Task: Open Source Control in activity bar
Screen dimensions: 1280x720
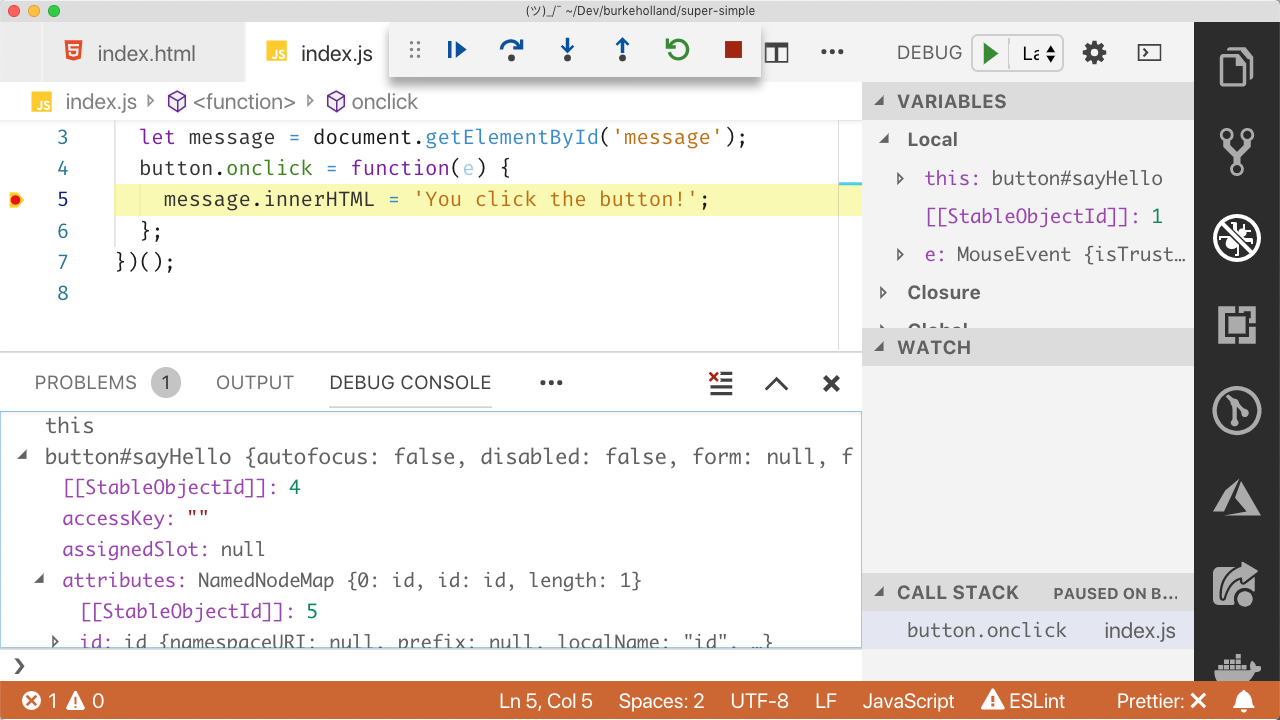Action: (1237, 152)
